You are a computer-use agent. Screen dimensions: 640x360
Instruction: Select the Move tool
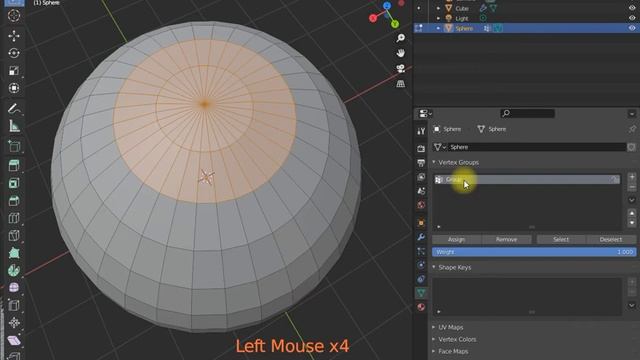click(14, 36)
